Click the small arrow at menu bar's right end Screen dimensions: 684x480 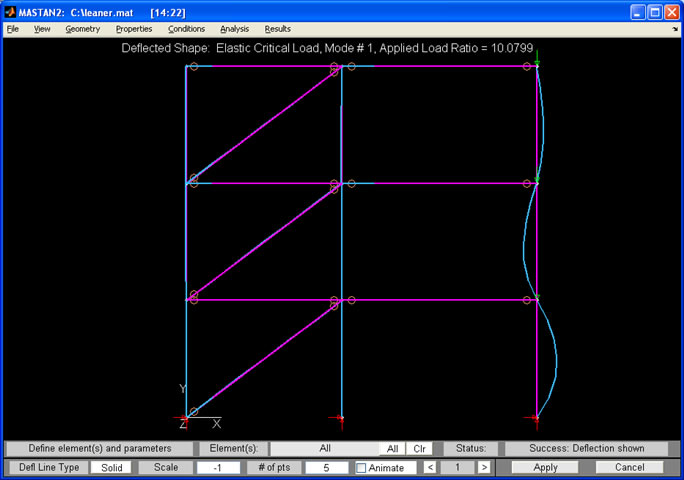point(676,29)
